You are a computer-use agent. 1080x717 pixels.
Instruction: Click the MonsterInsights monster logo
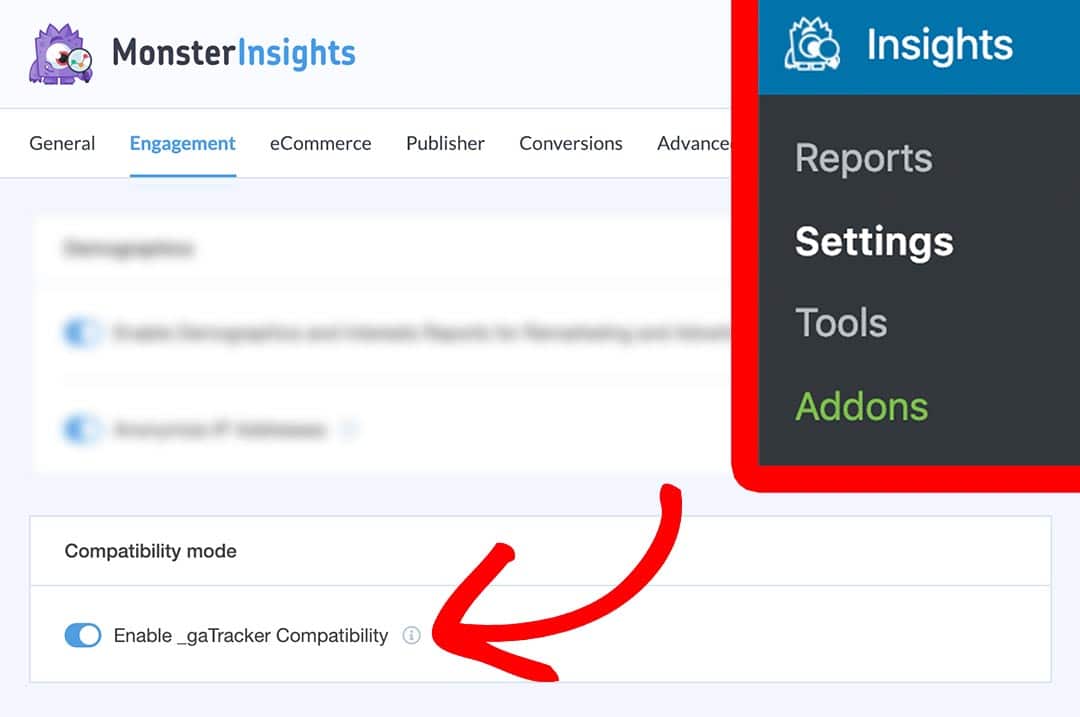point(61,54)
